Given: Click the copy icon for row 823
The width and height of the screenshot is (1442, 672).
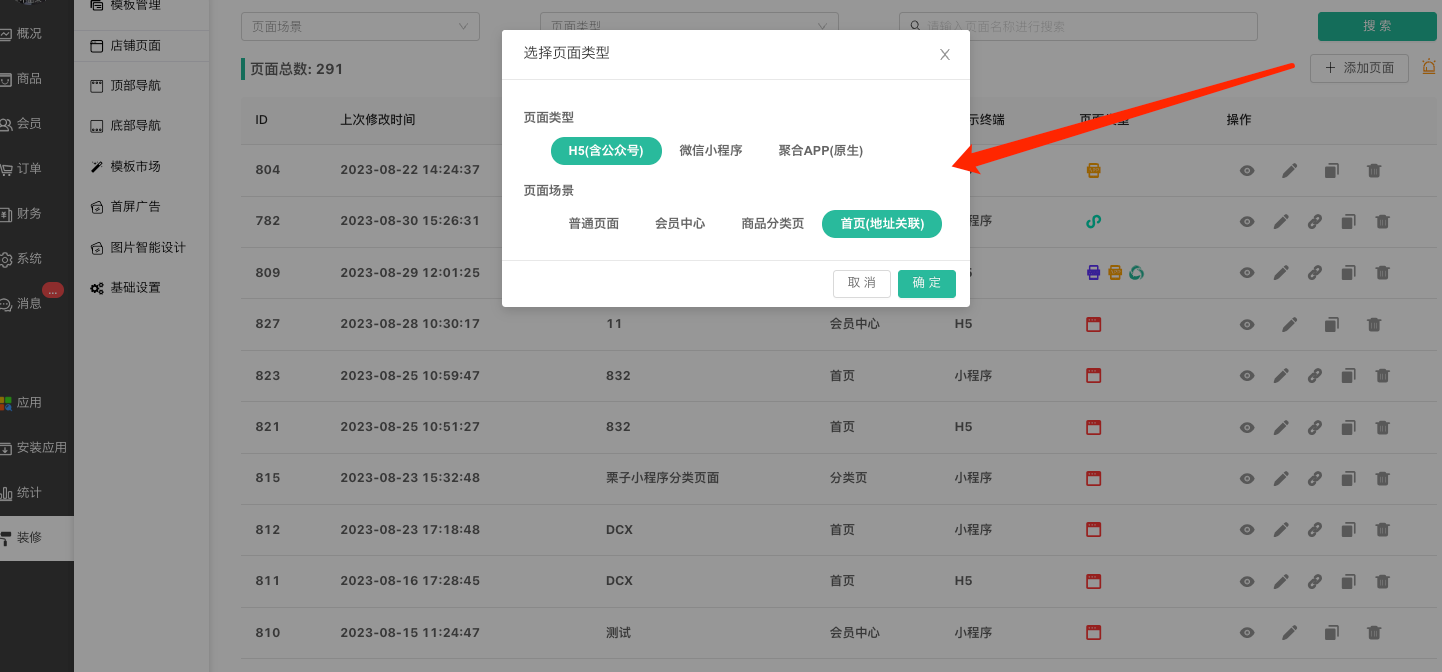Looking at the screenshot, I should pyautogui.click(x=1348, y=376).
